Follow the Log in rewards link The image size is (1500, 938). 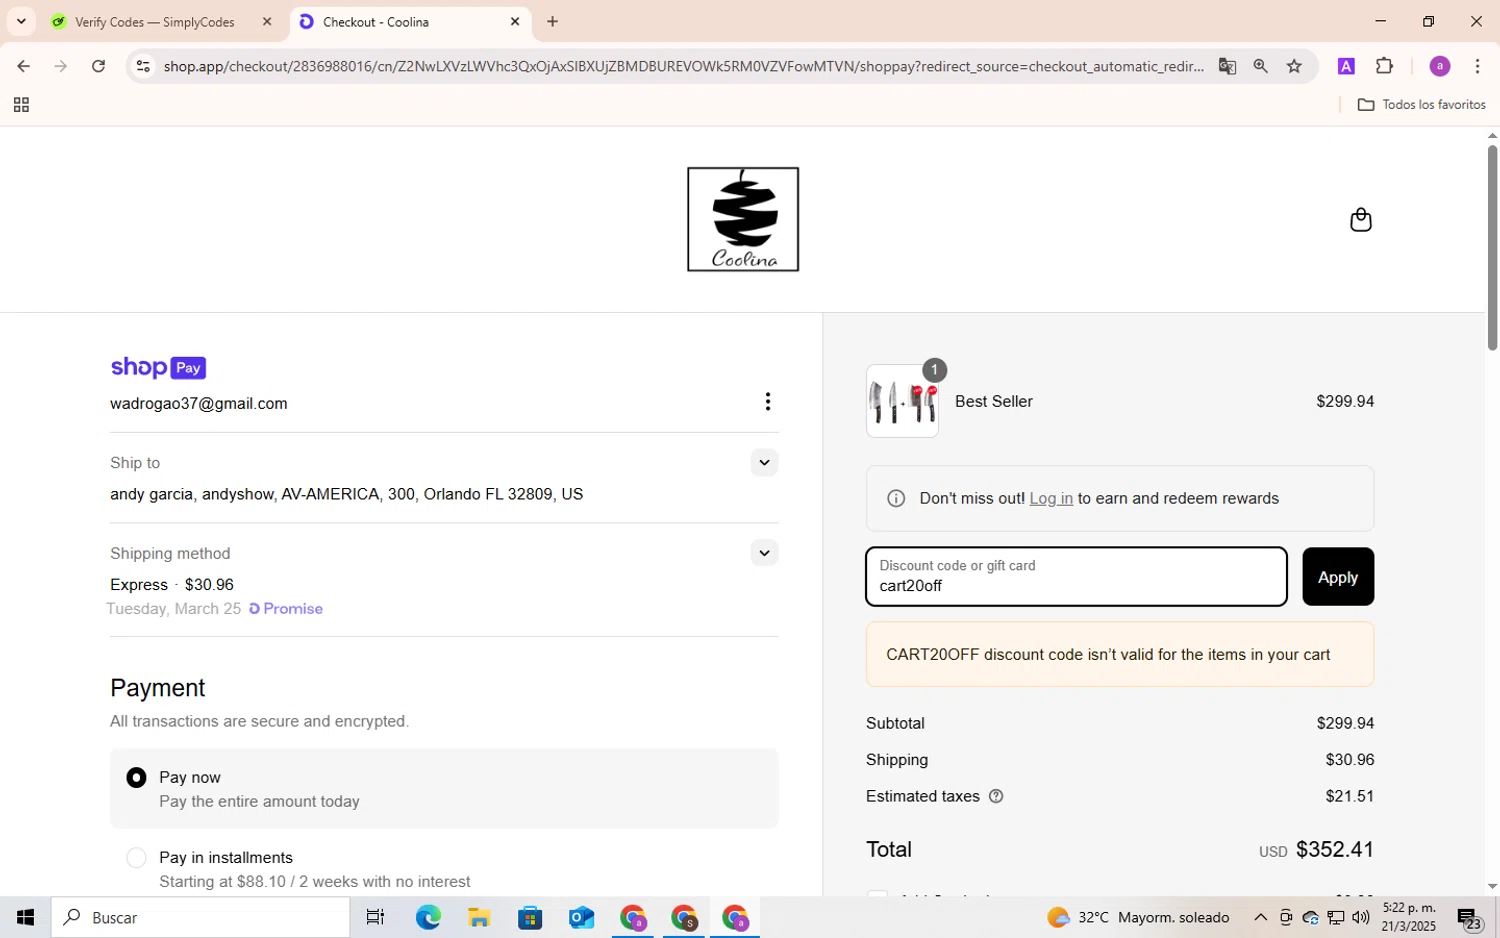tap(1051, 498)
